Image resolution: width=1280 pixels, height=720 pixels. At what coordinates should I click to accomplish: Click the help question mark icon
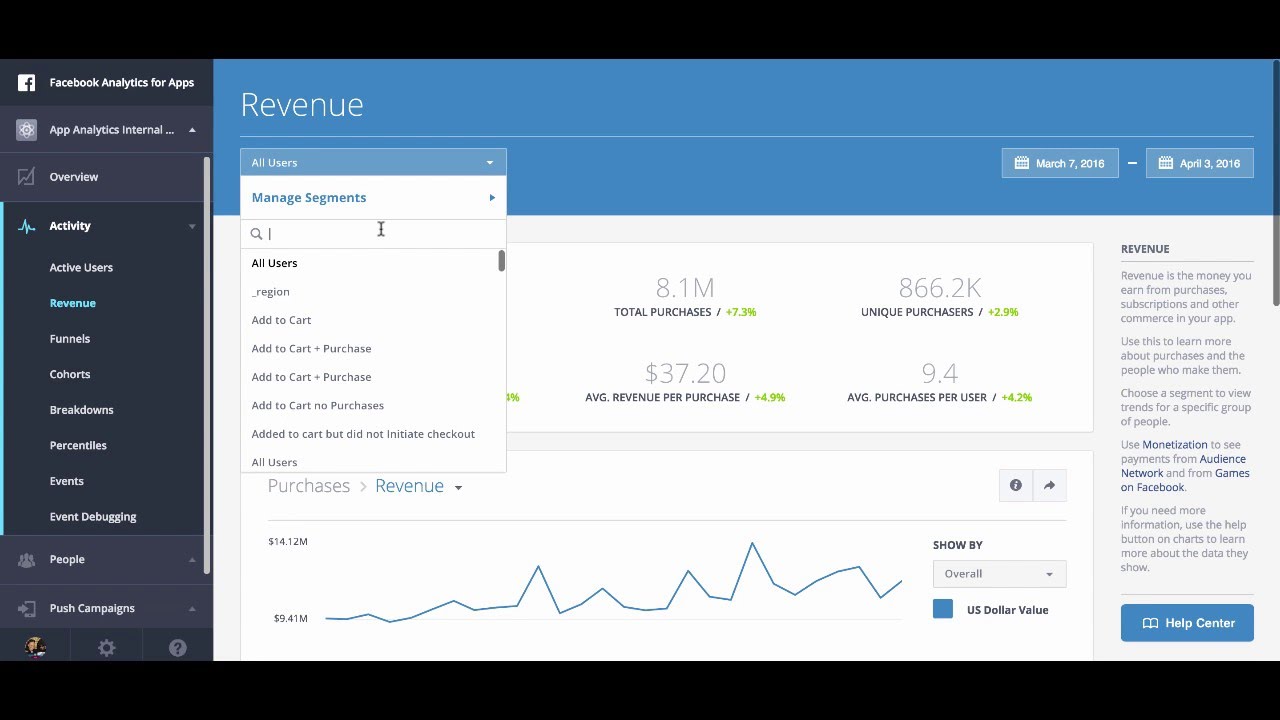pos(178,648)
